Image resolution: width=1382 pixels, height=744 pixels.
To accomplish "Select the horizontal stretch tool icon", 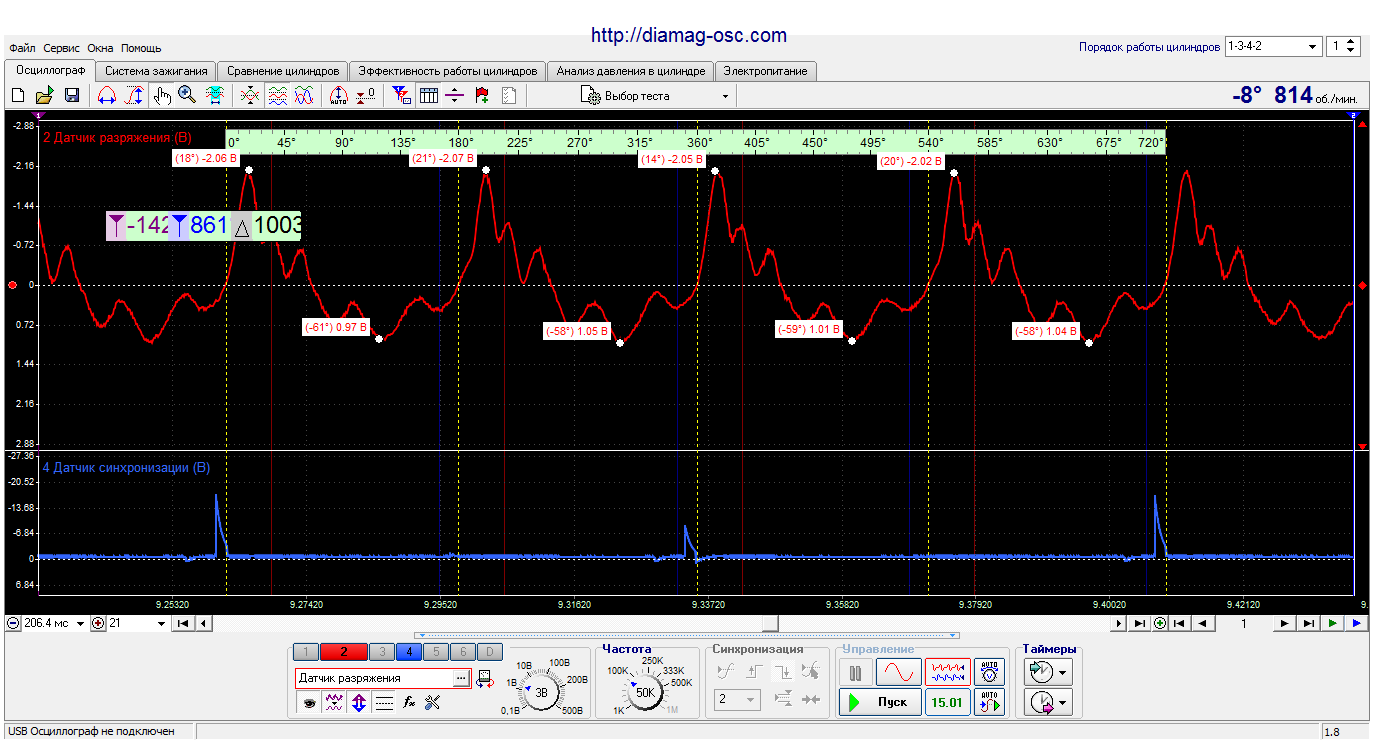I will (106, 96).
